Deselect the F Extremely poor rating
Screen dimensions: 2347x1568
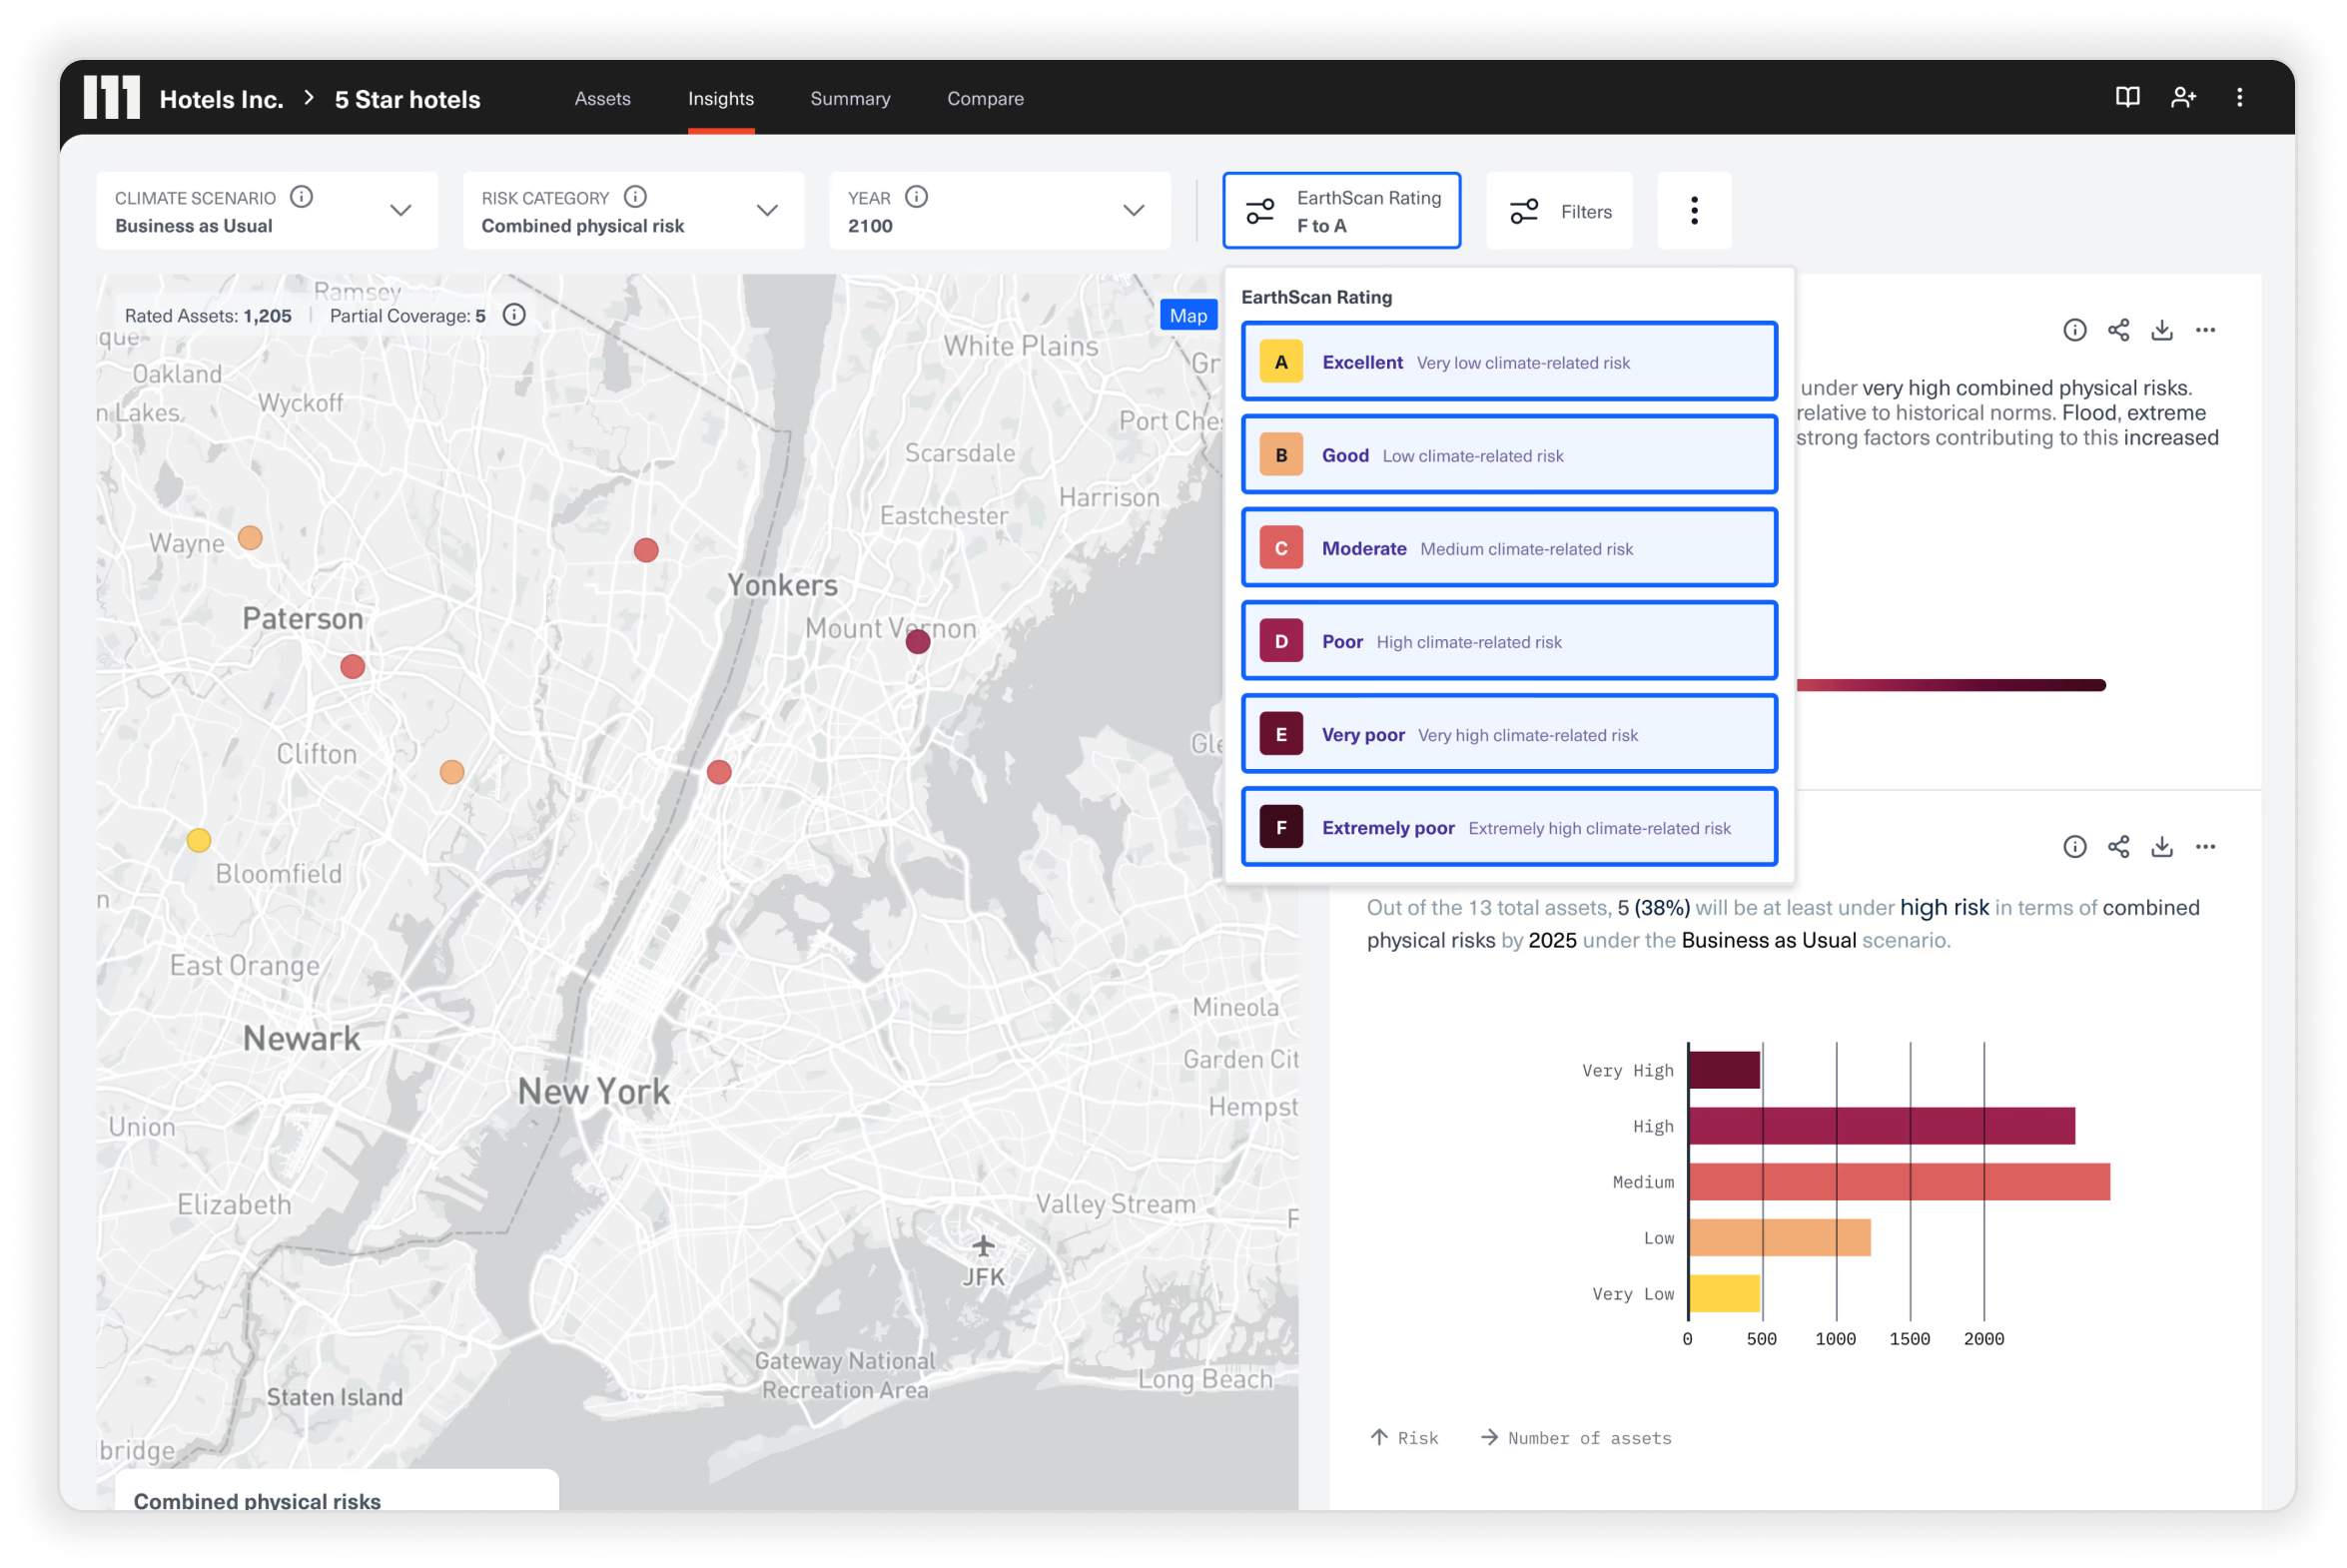[1508, 827]
